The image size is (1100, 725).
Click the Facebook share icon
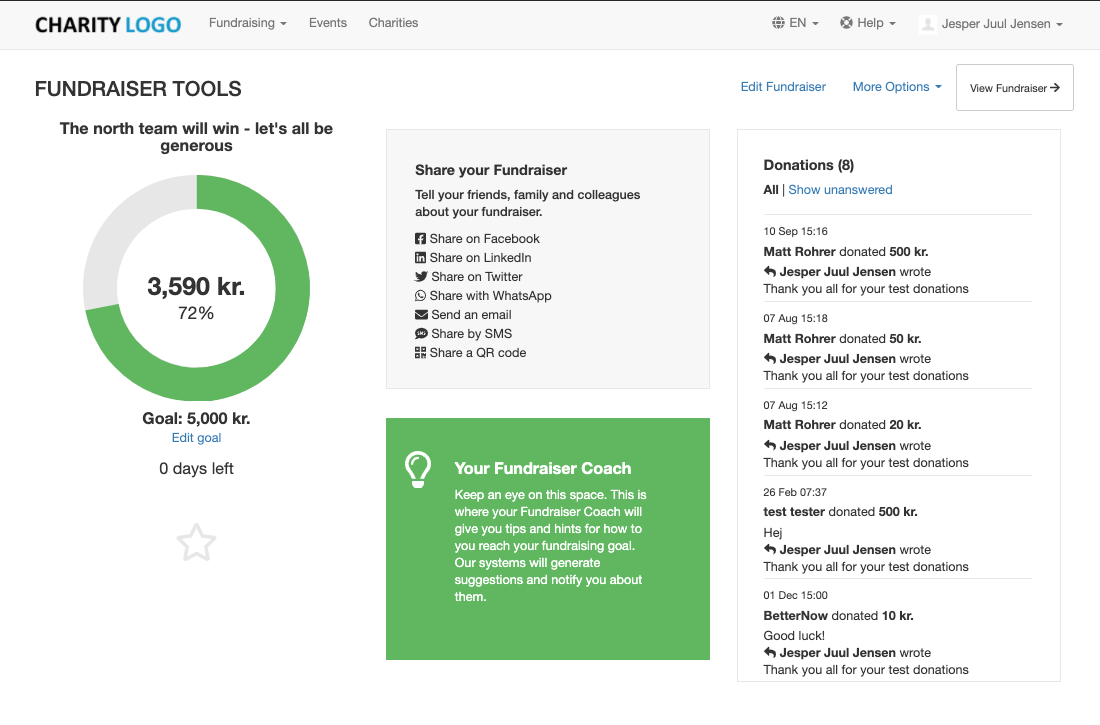pos(421,239)
